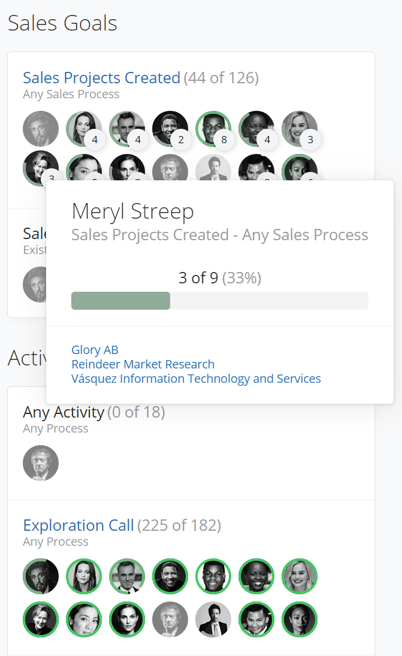Choose grayed elderly man avatar in Exploration Call

(x=170, y=619)
